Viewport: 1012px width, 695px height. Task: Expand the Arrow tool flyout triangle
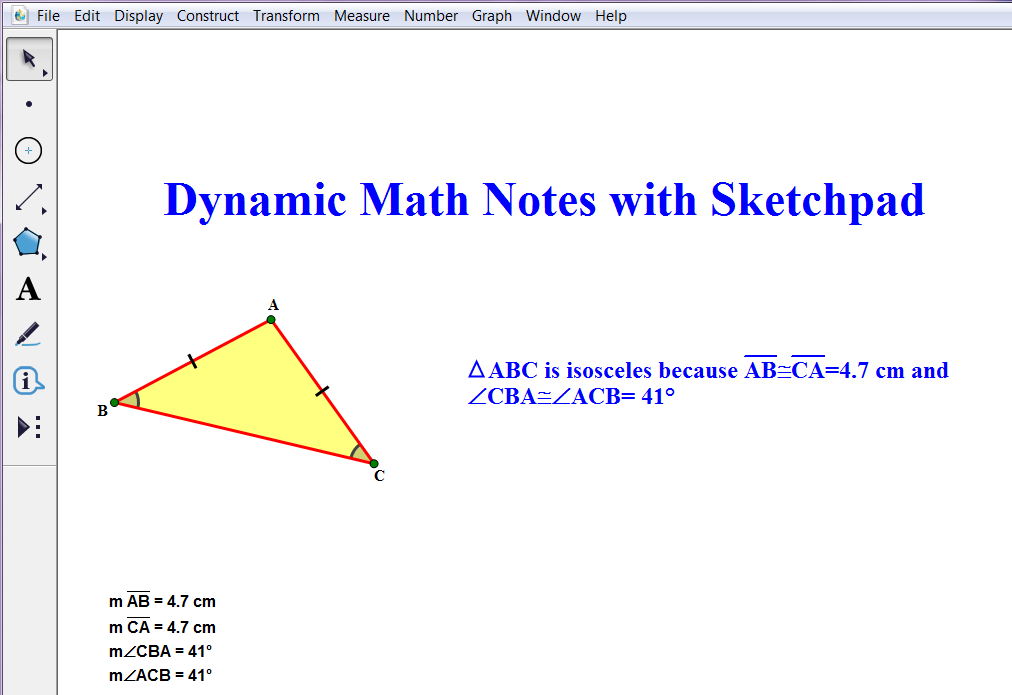coord(45,74)
